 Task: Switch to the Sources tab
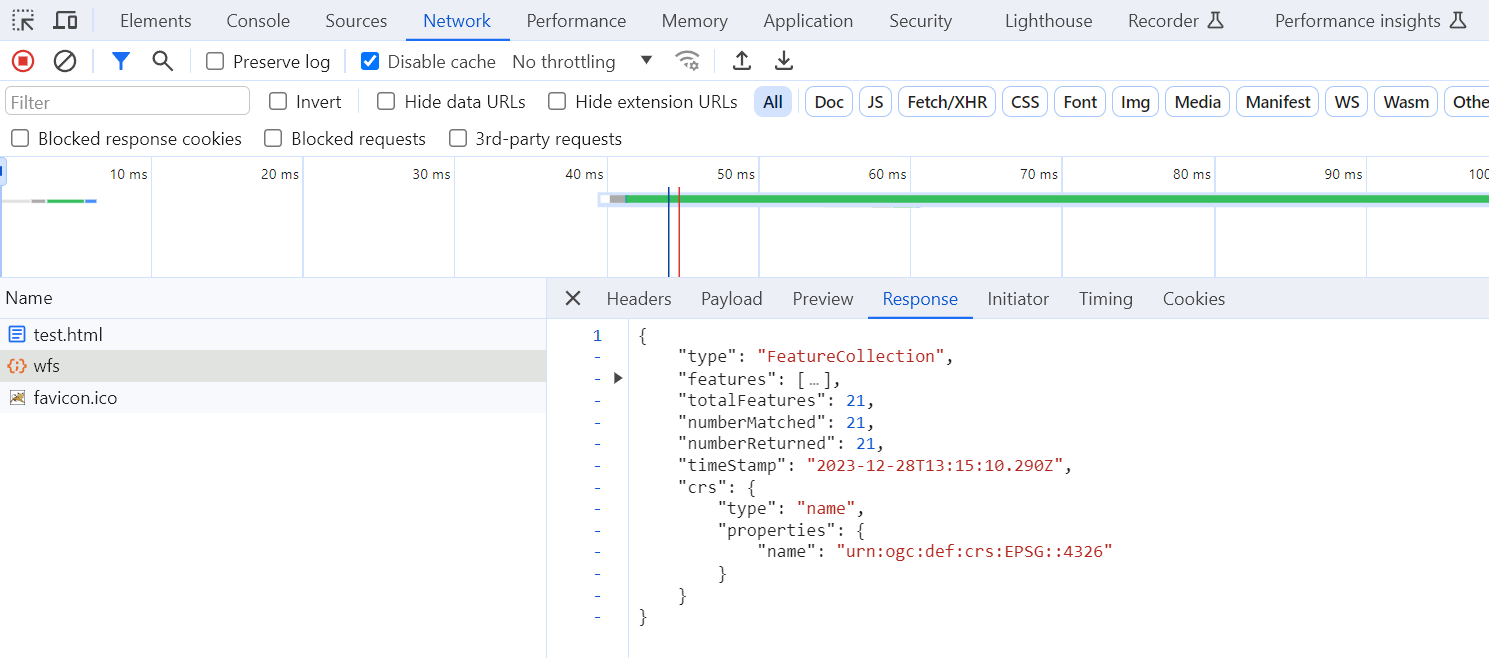point(356,20)
